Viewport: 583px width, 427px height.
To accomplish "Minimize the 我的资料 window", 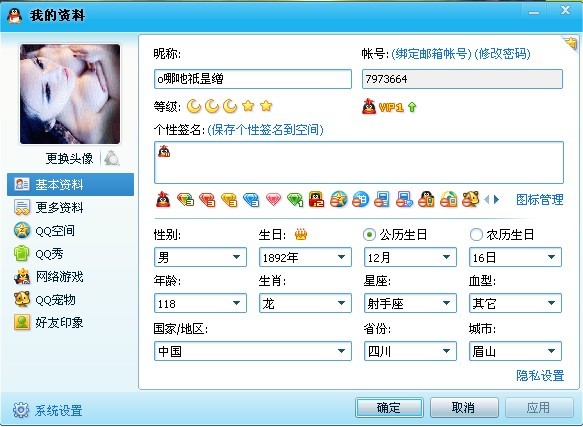I will pyautogui.click(x=534, y=12).
